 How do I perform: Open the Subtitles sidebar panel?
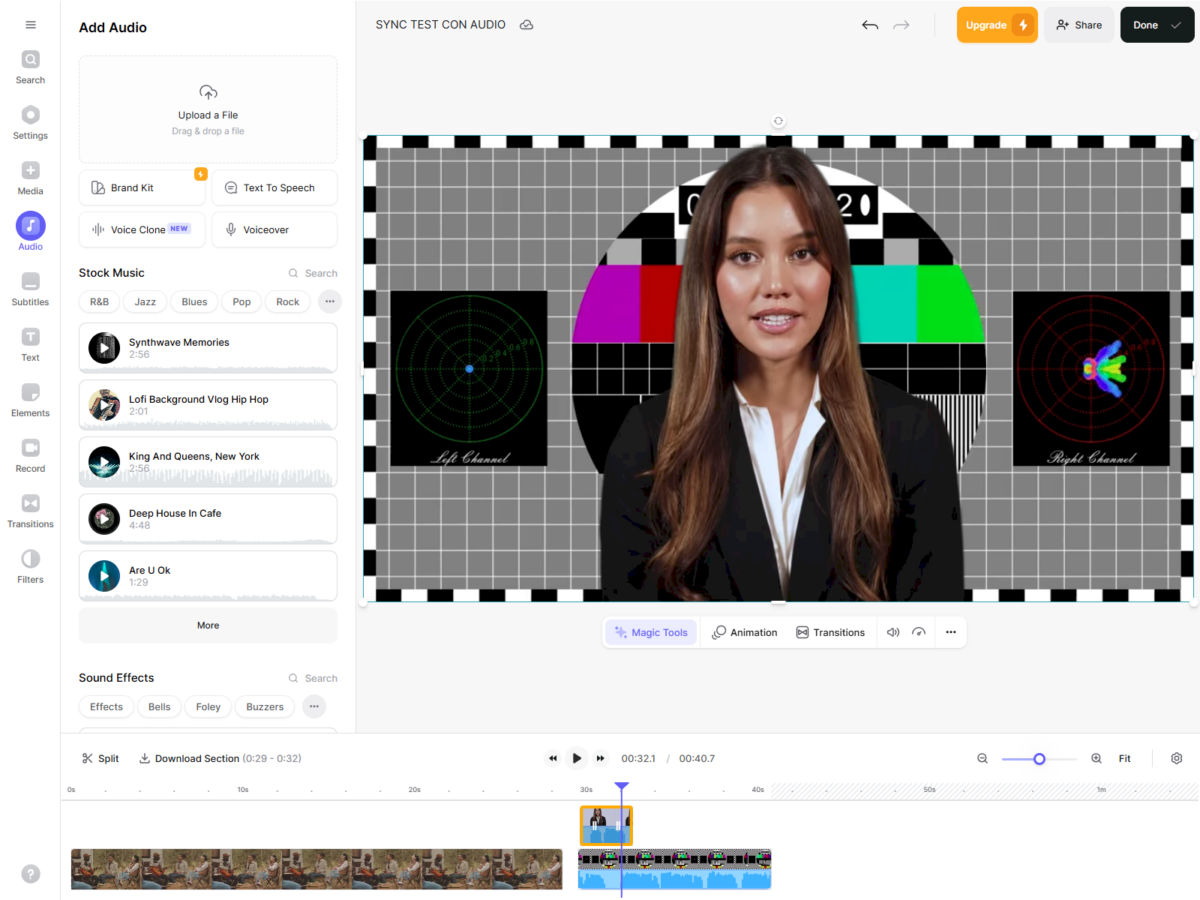coord(30,289)
